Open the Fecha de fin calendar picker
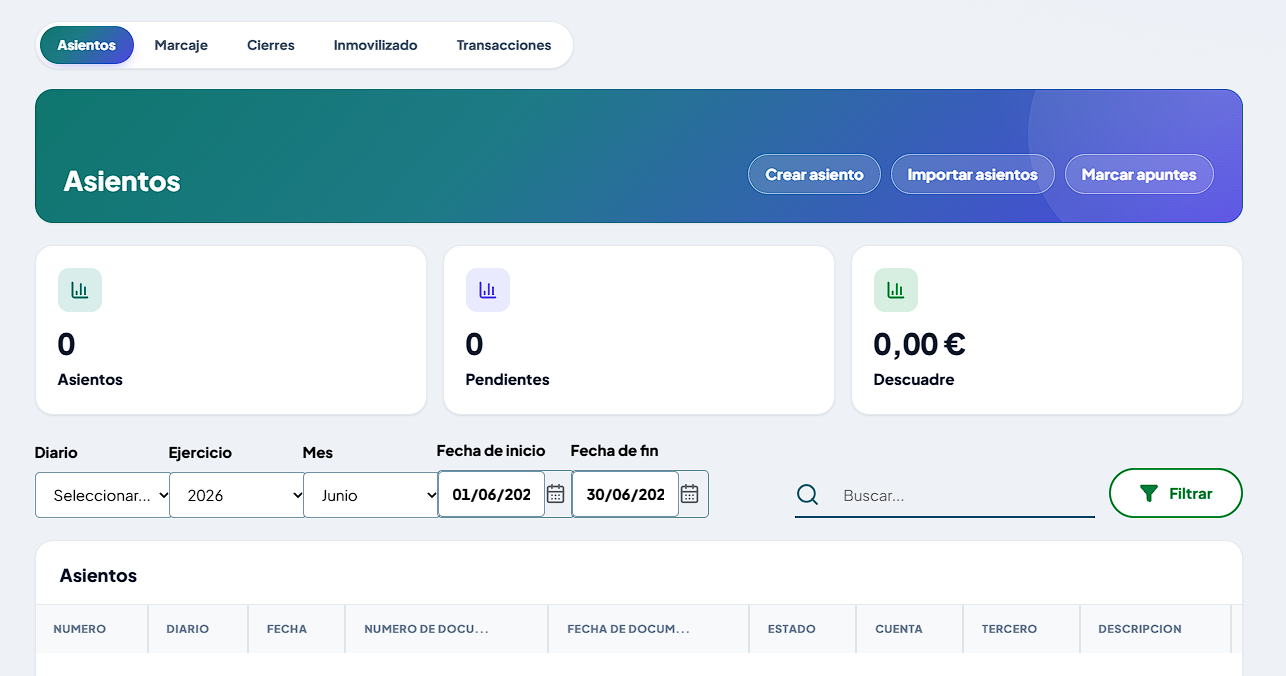Viewport: 1286px width, 676px height. [x=690, y=494]
